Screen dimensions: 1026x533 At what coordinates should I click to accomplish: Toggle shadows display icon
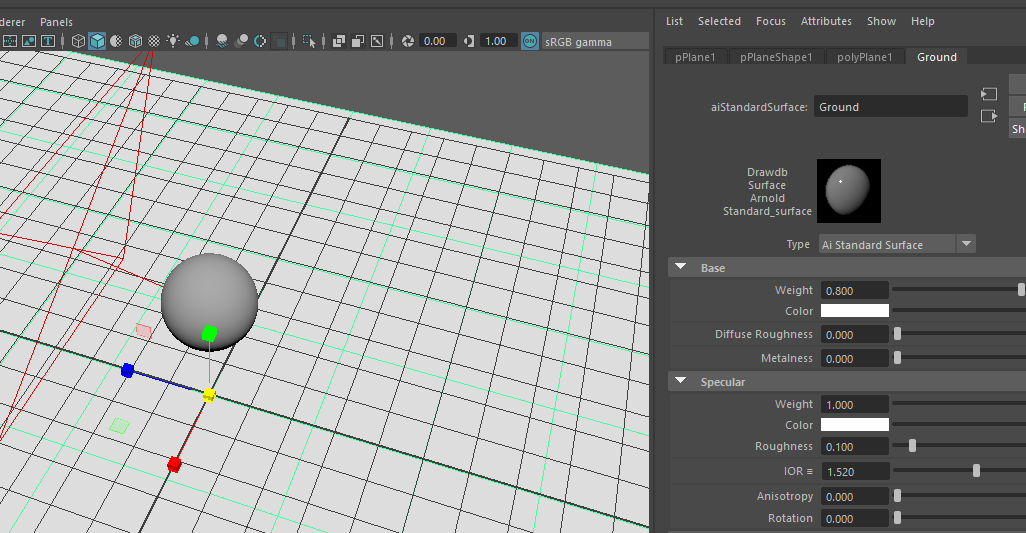192,41
